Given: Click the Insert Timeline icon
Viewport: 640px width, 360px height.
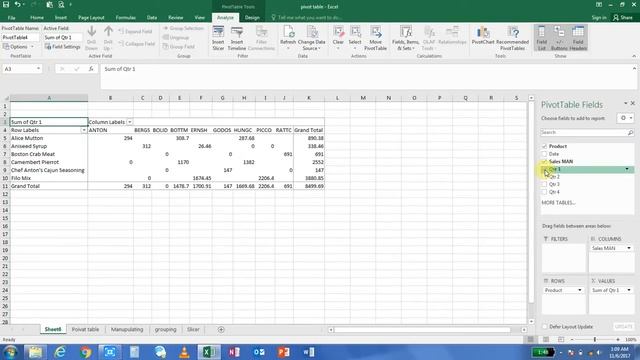Looking at the screenshot, I should point(237,38).
